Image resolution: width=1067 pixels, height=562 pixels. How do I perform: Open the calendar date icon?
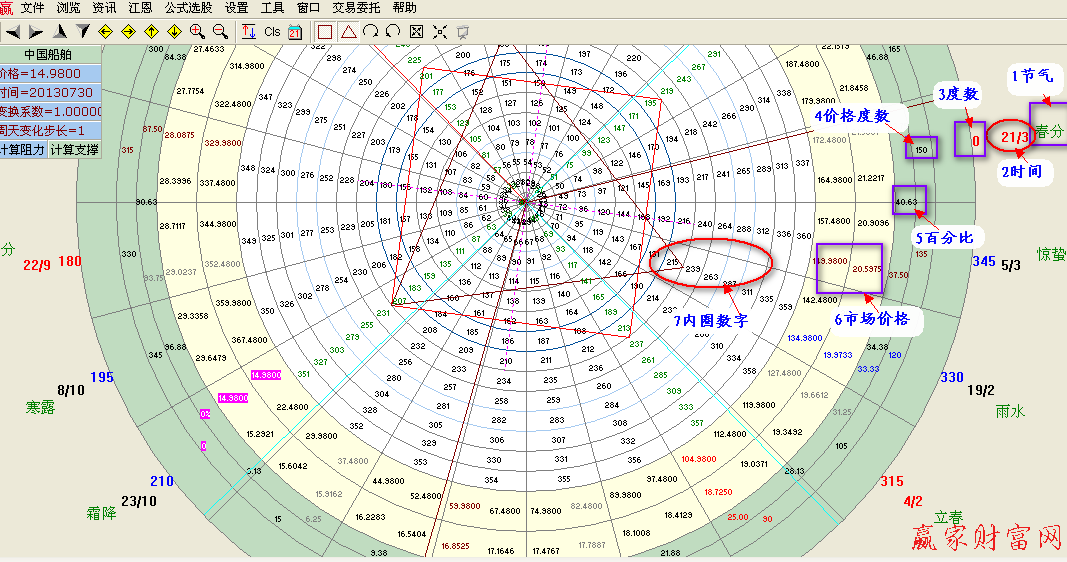295,32
